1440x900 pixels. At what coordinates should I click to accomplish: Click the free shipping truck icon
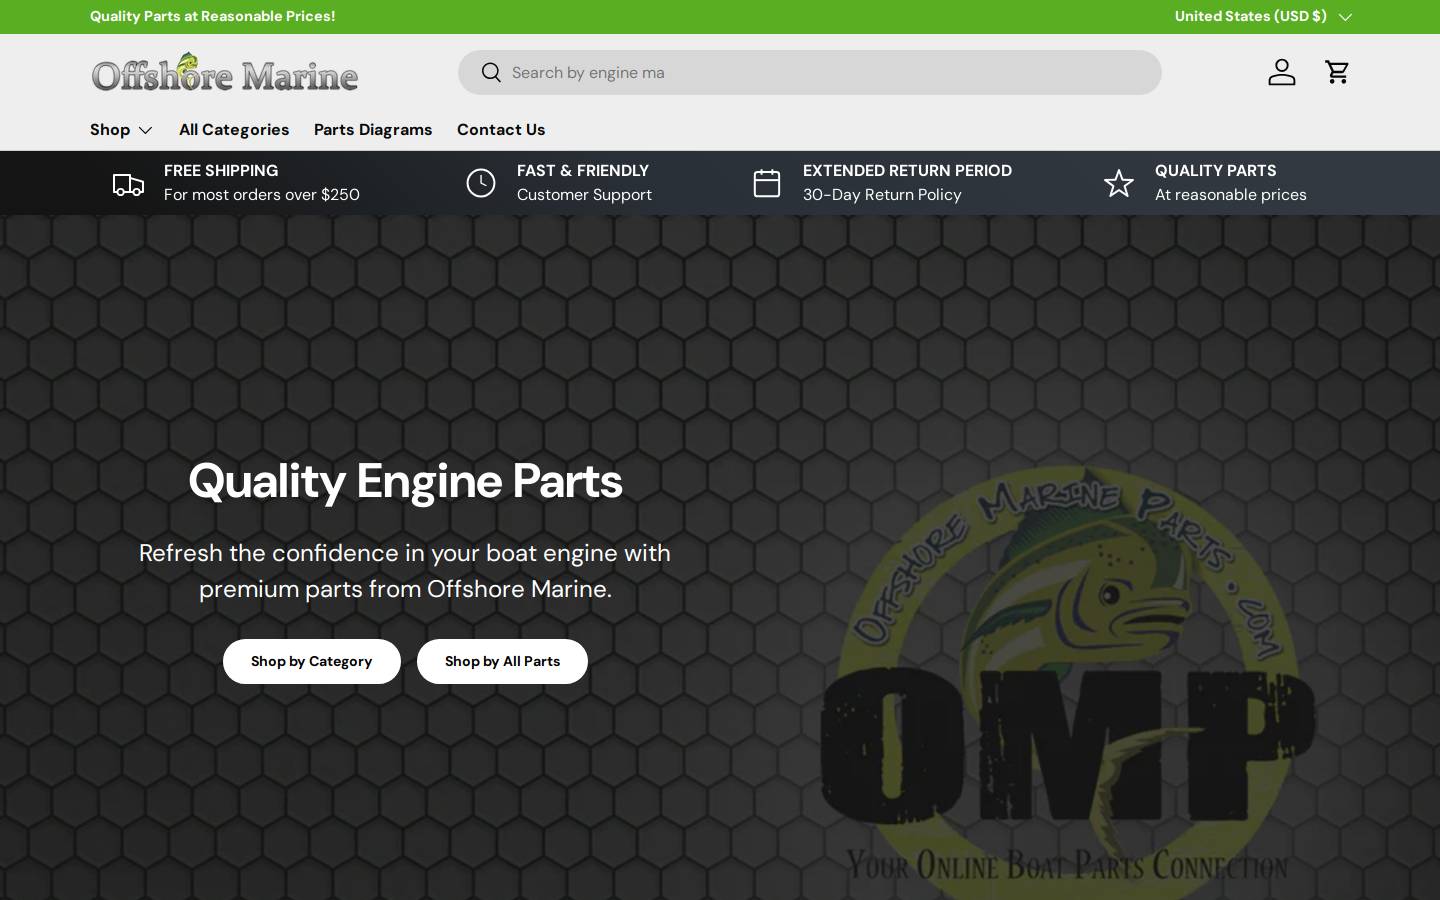[x=128, y=184]
